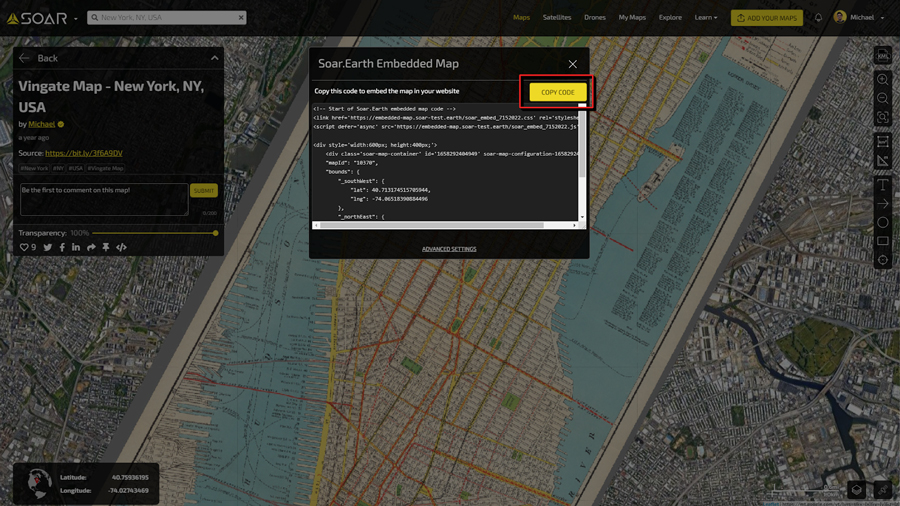Screen dimensions: 900x506
Task: Open the Satellites tab
Action: coord(557,17)
